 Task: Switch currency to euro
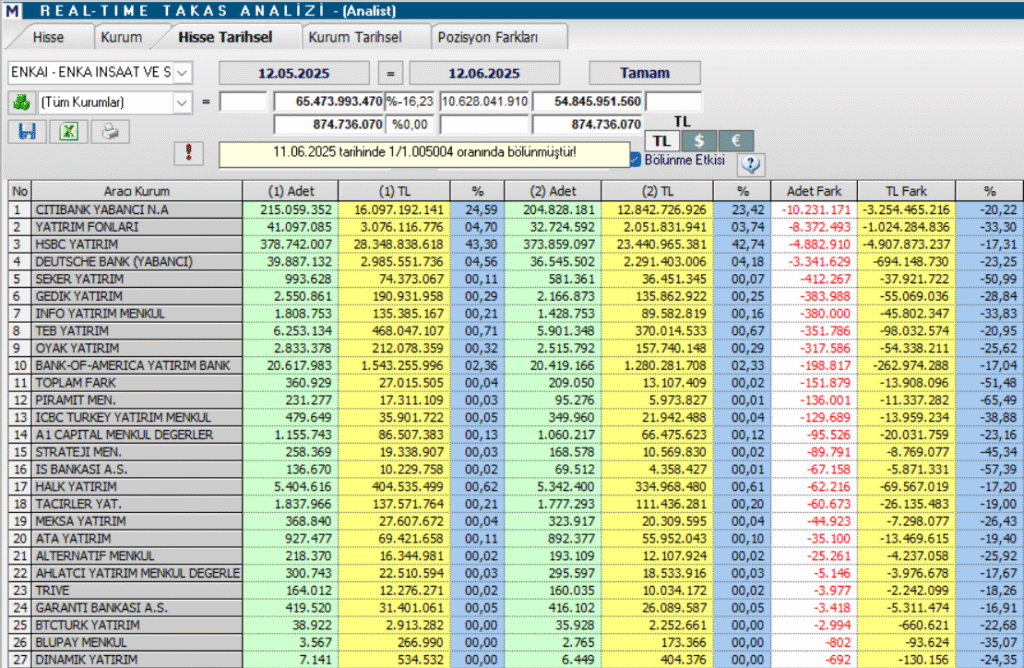point(736,141)
